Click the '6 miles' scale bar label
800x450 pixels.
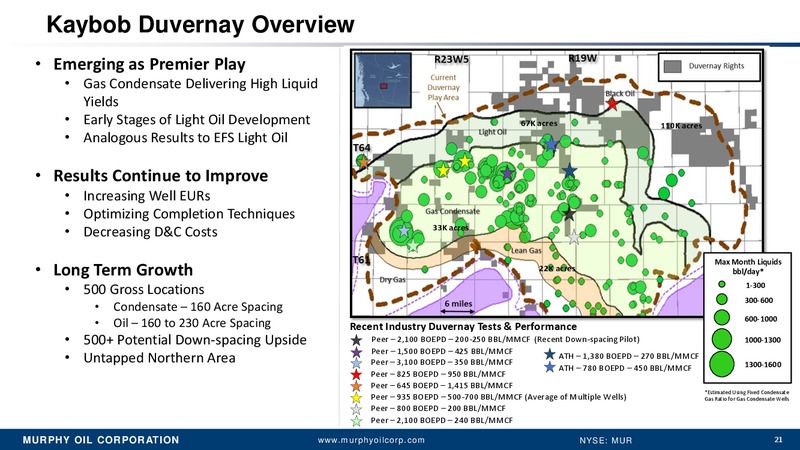(458, 304)
